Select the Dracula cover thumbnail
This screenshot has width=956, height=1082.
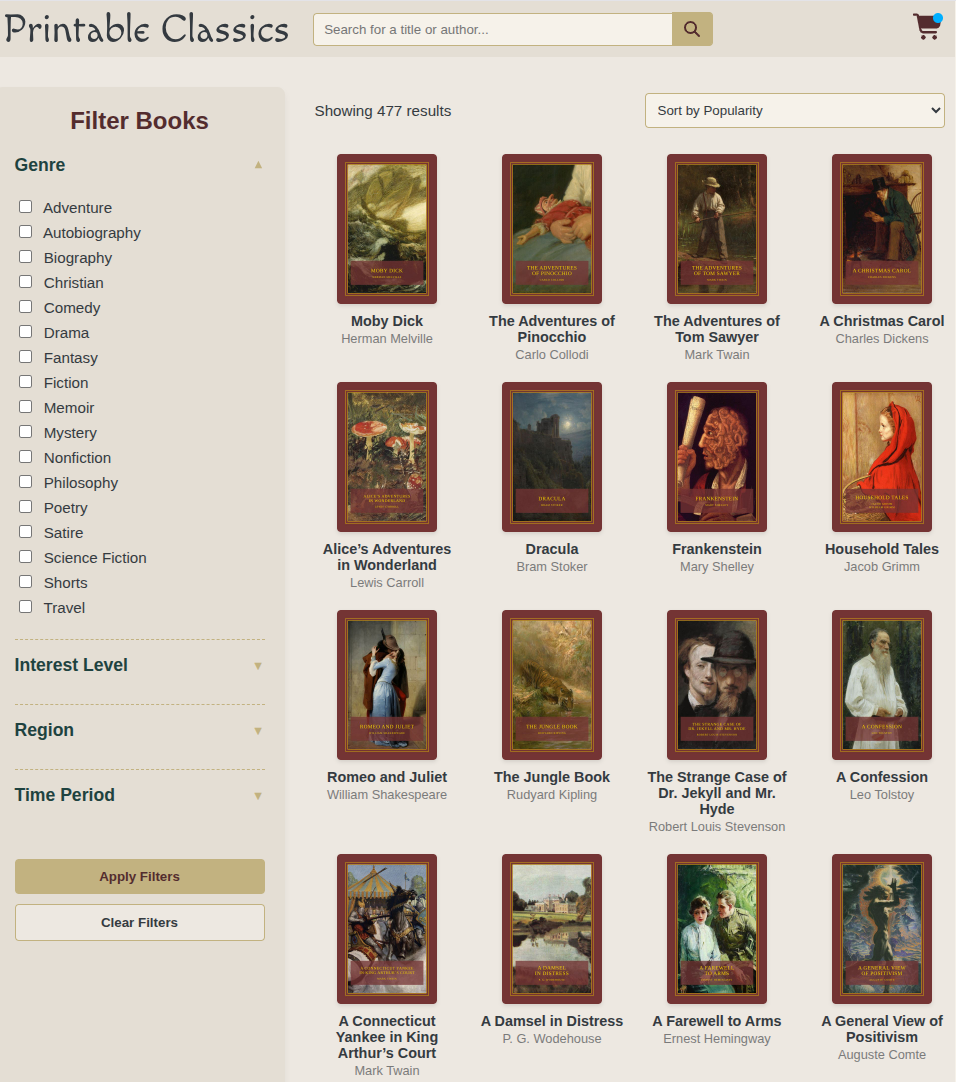(x=551, y=457)
